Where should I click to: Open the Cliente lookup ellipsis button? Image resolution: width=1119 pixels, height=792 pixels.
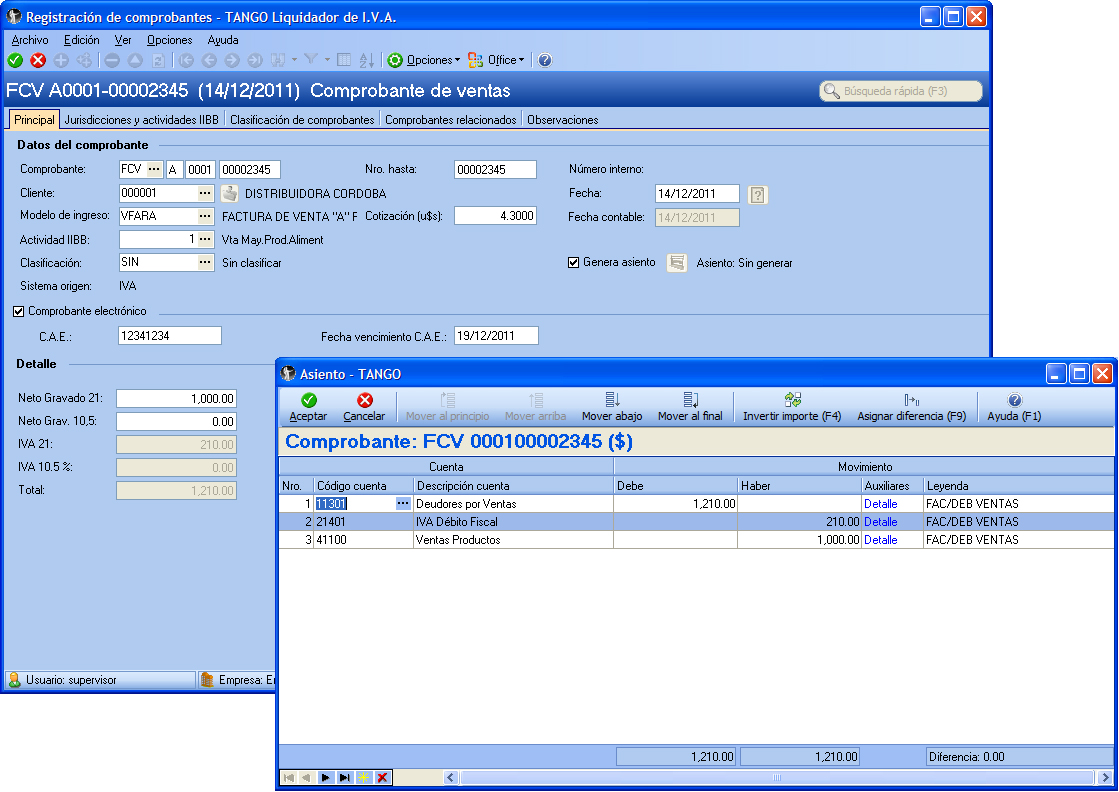pyautogui.click(x=205, y=193)
